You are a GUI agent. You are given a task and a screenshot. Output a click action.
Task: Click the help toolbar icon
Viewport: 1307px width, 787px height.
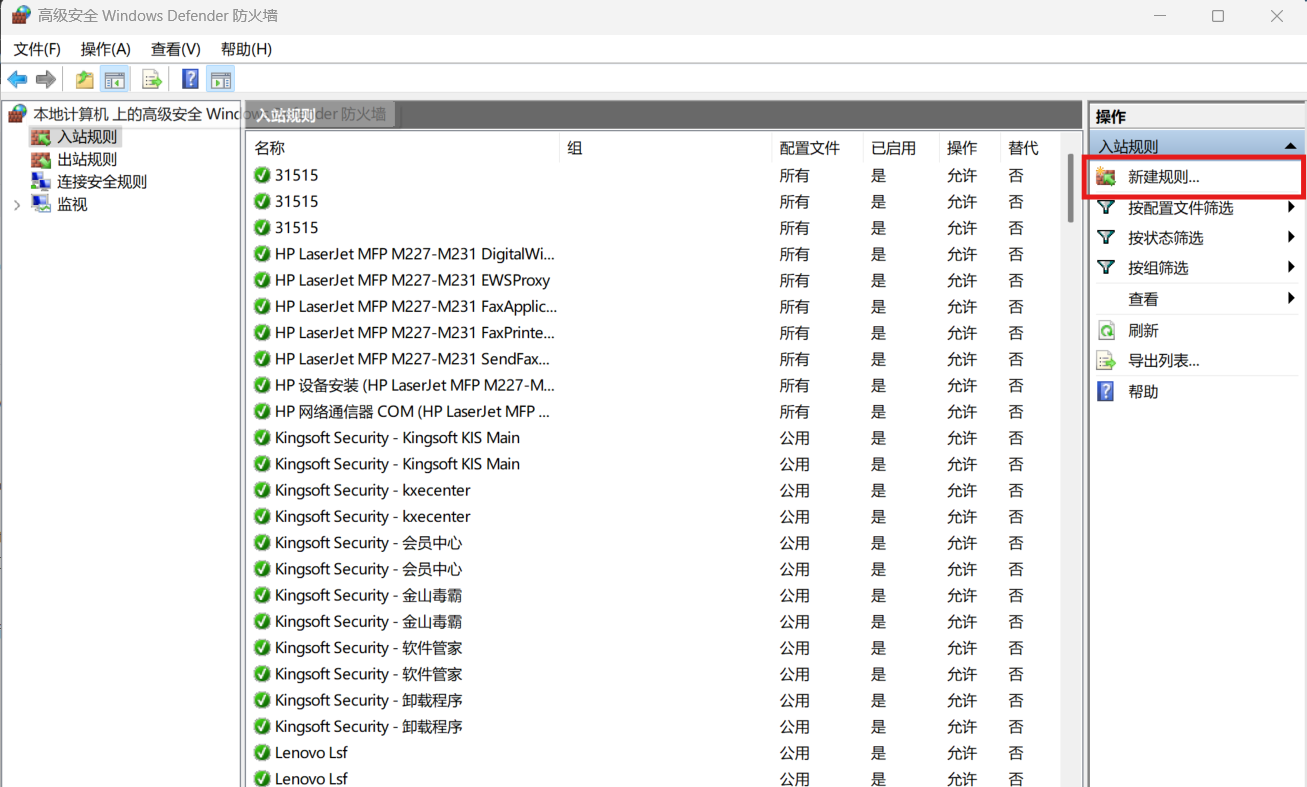pyautogui.click(x=189, y=79)
